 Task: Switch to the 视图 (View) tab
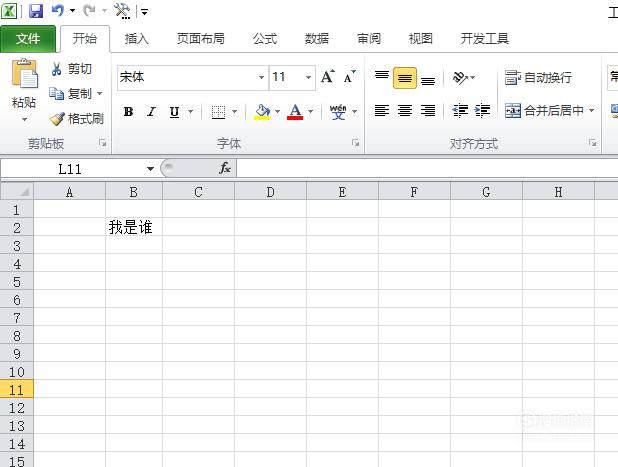pyautogui.click(x=421, y=39)
